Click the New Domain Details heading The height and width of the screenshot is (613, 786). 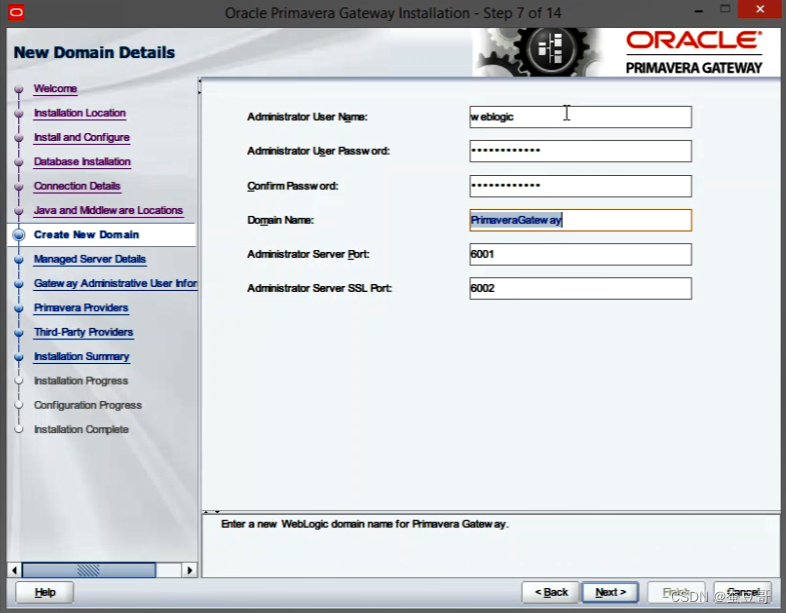pyautogui.click(x=94, y=52)
